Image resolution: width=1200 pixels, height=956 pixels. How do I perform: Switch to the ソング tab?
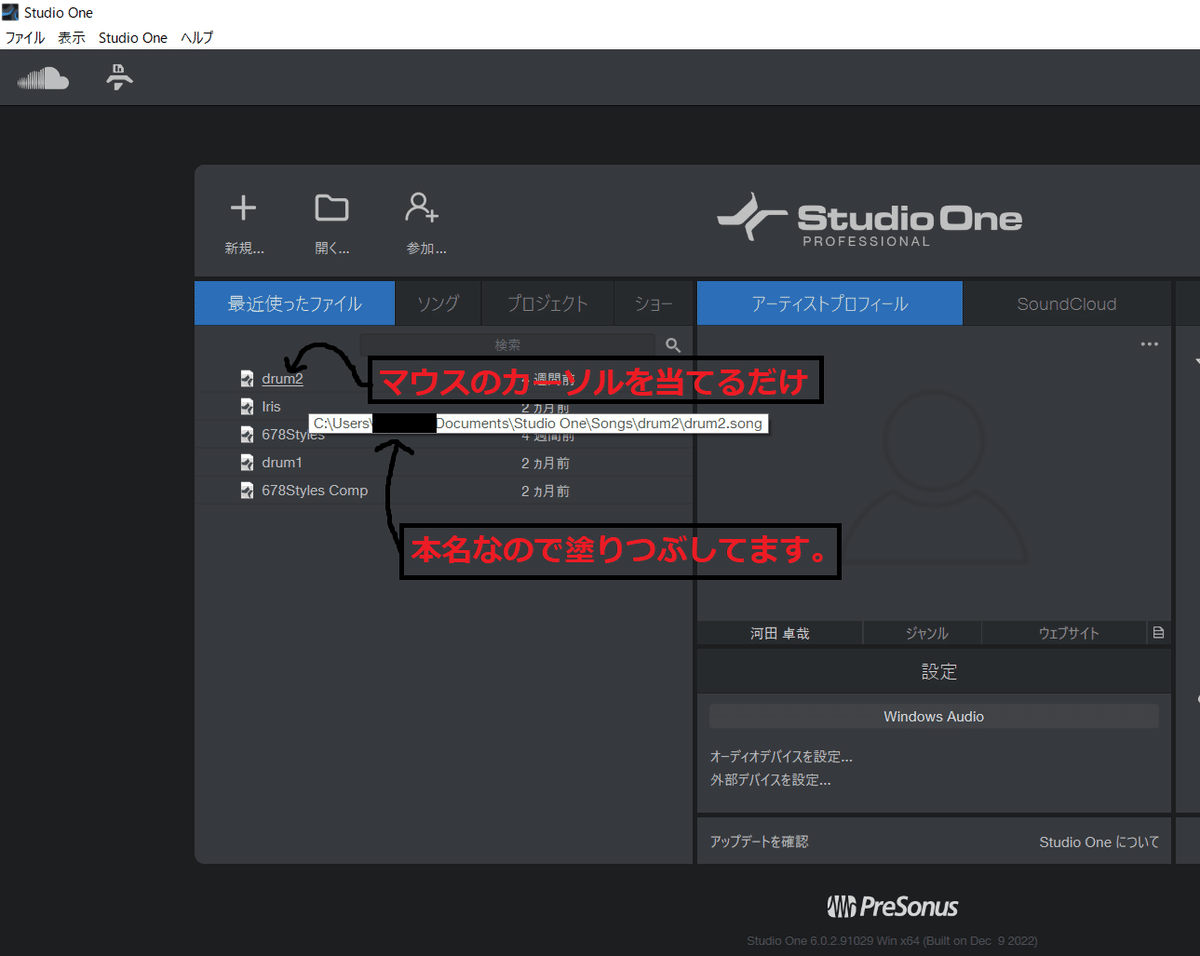pyautogui.click(x=438, y=304)
